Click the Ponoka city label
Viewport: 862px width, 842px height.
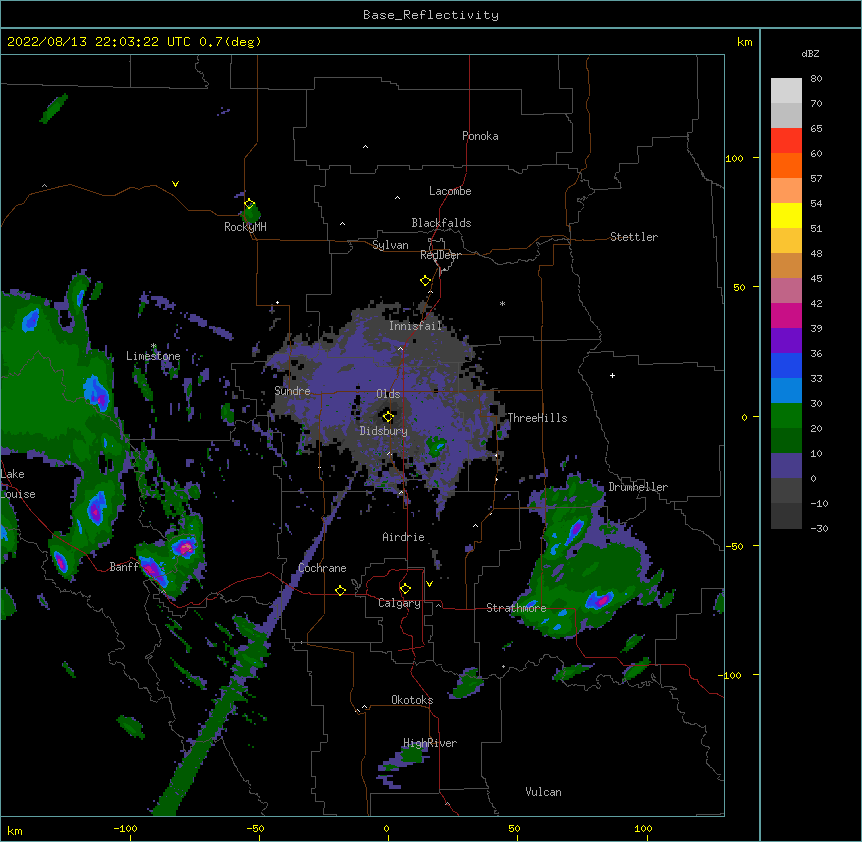tap(480, 136)
